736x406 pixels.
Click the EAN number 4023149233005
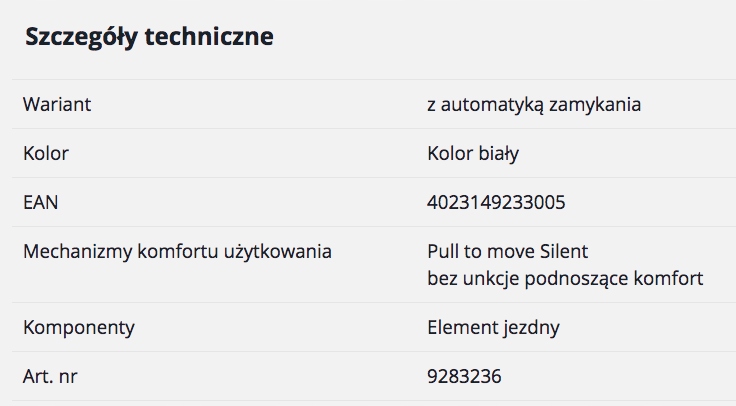pyautogui.click(x=496, y=202)
